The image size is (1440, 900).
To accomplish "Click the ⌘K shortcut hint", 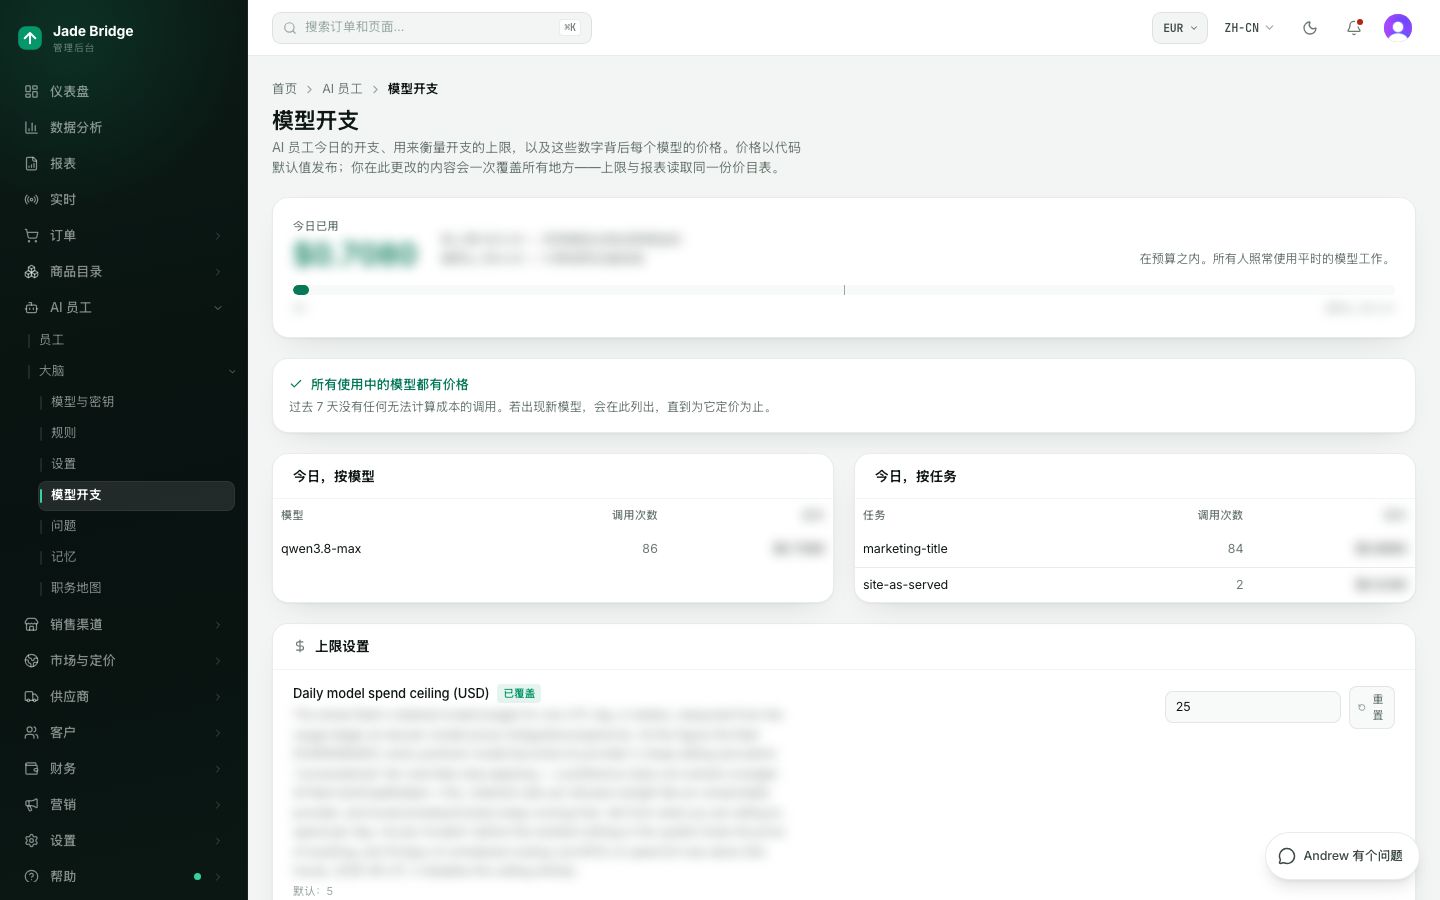I will [570, 28].
